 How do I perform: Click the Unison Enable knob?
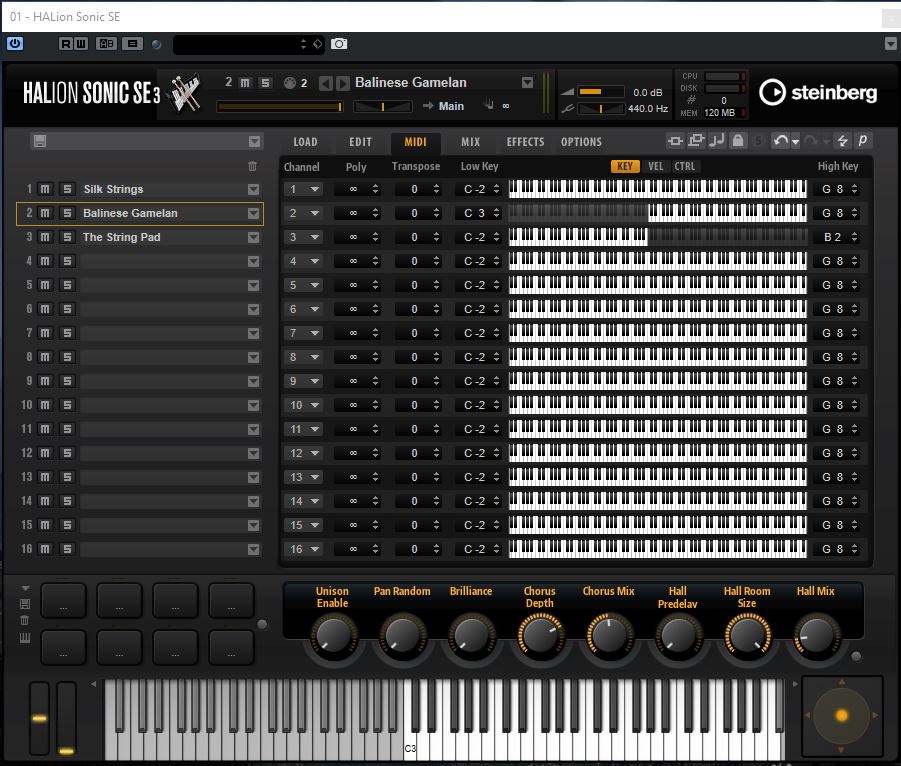[333, 636]
